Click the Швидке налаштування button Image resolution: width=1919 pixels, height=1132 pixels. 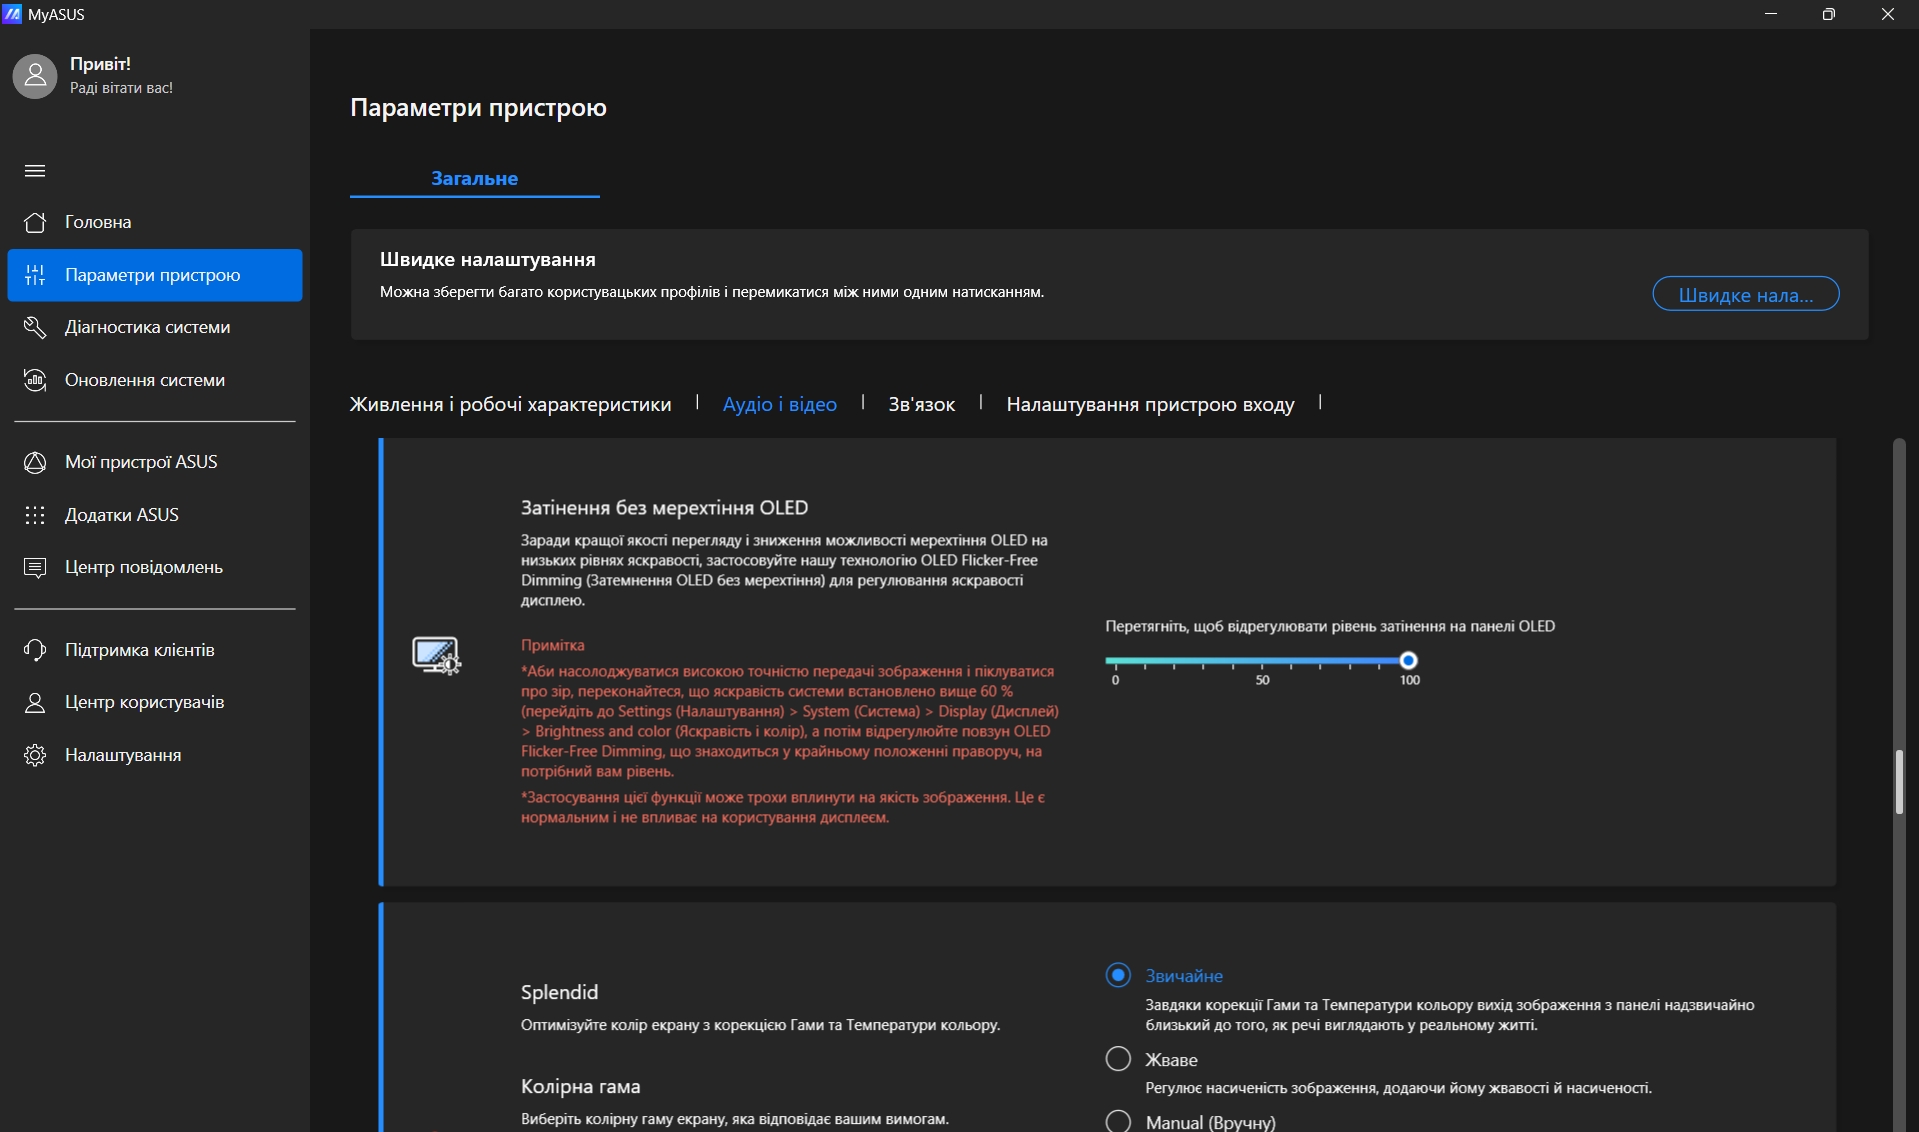click(x=1745, y=294)
